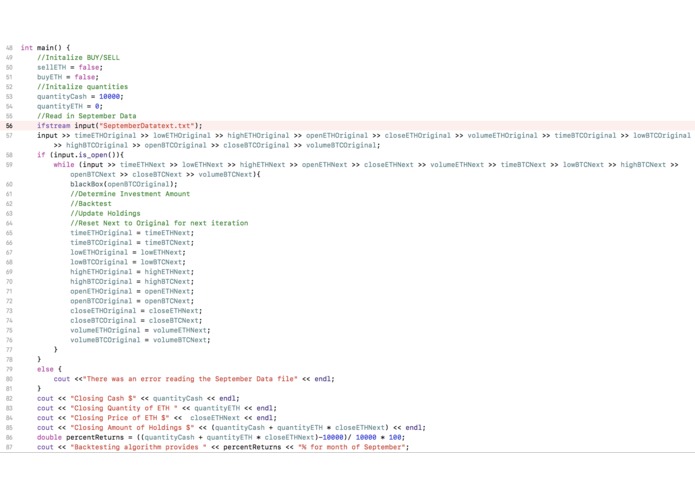This screenshot has height=494, width=695.
Task: Click the 'Closing Cash $' output line
Action: click(x=138, y=399)
